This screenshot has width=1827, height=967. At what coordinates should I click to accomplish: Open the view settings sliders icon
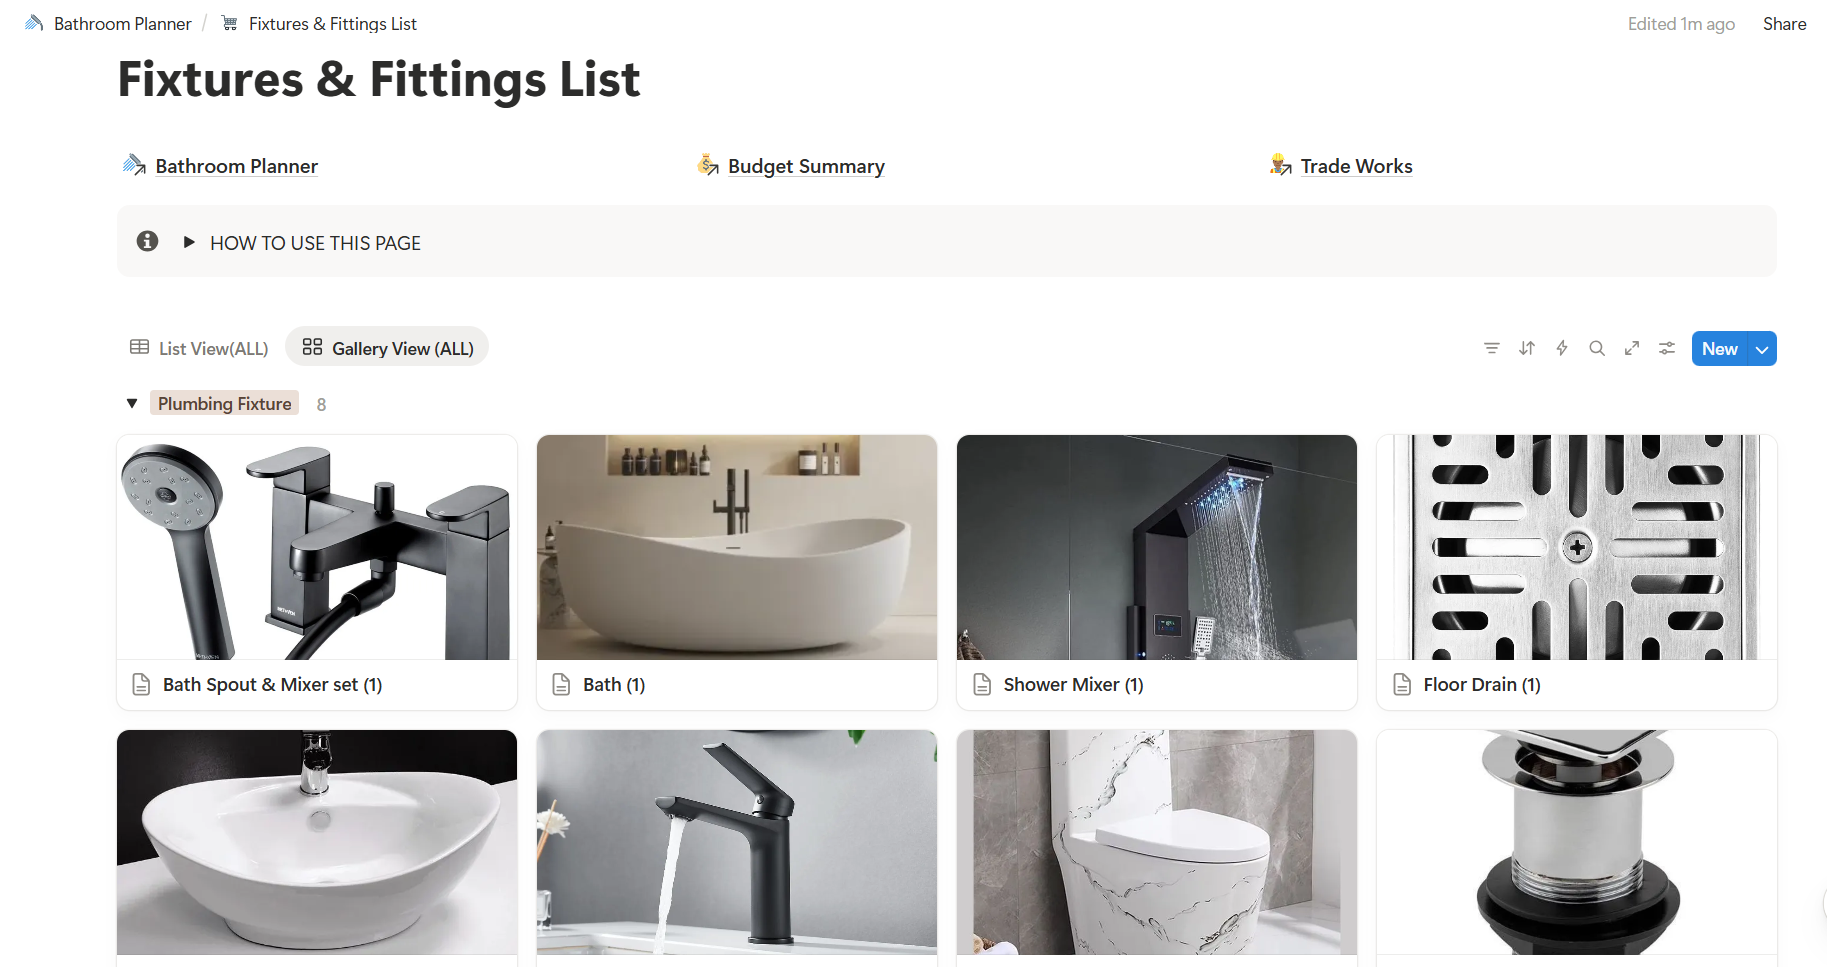[1666, 348]
